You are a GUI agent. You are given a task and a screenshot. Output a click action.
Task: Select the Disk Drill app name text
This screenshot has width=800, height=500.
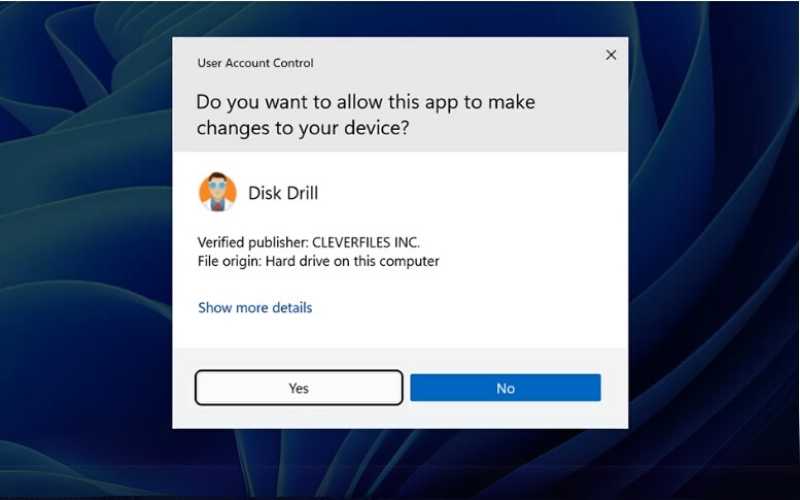point(283,193)
